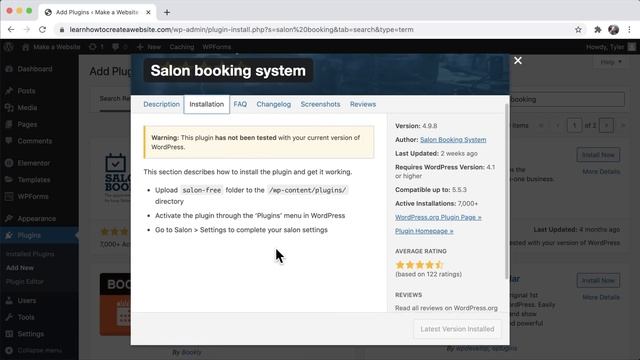Bookmark this page with the star icon
The width and height of the screenshot is (640, 360).
pyautogui.click(x=578, y=29)
